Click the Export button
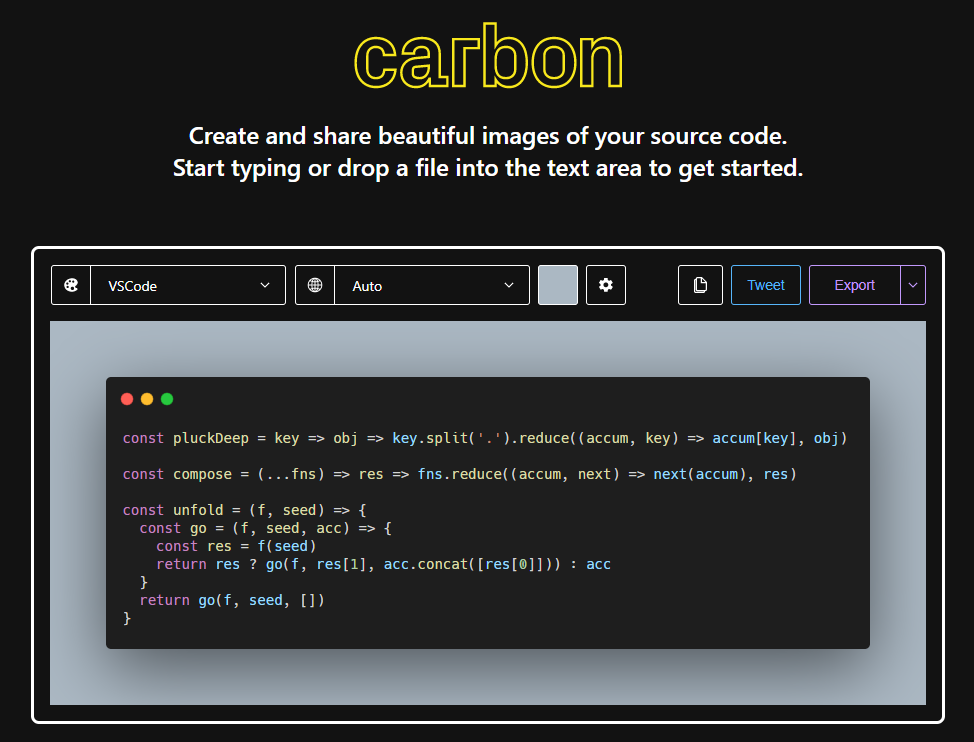The image size is (974, 742). click(x=854, y=285)
